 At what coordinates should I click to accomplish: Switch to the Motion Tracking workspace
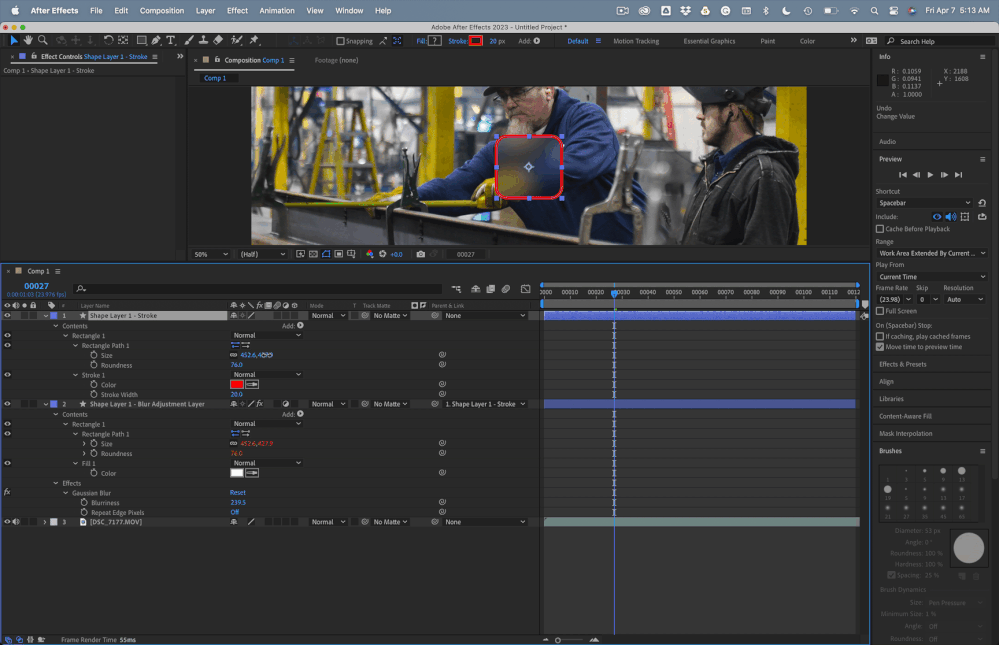pyautogui.click(x=636, y=41)
